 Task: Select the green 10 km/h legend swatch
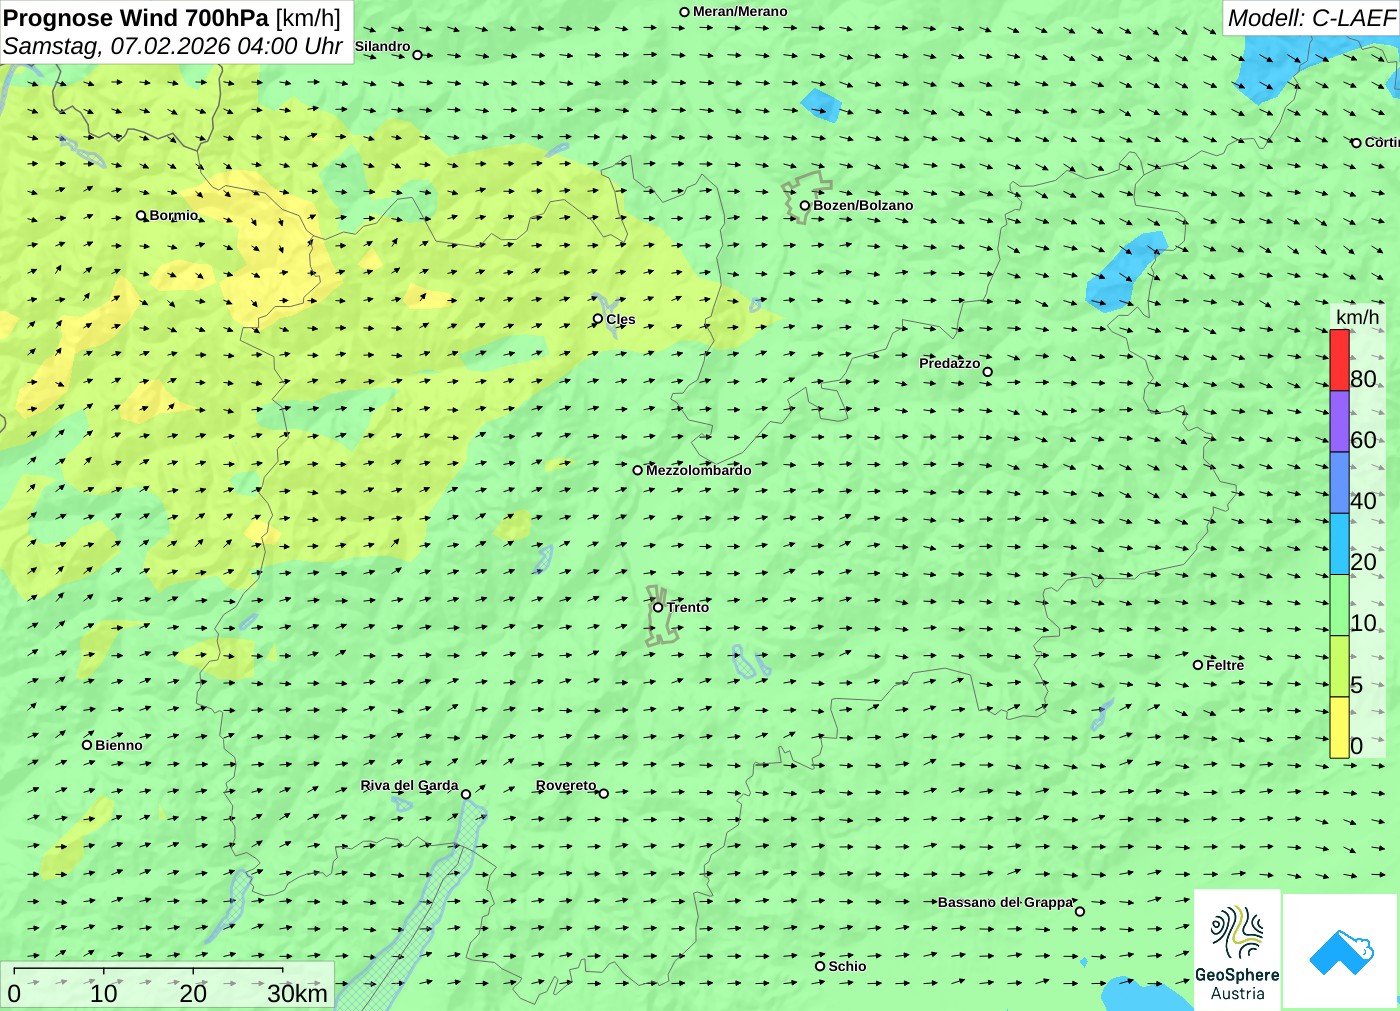point(1339,604)
